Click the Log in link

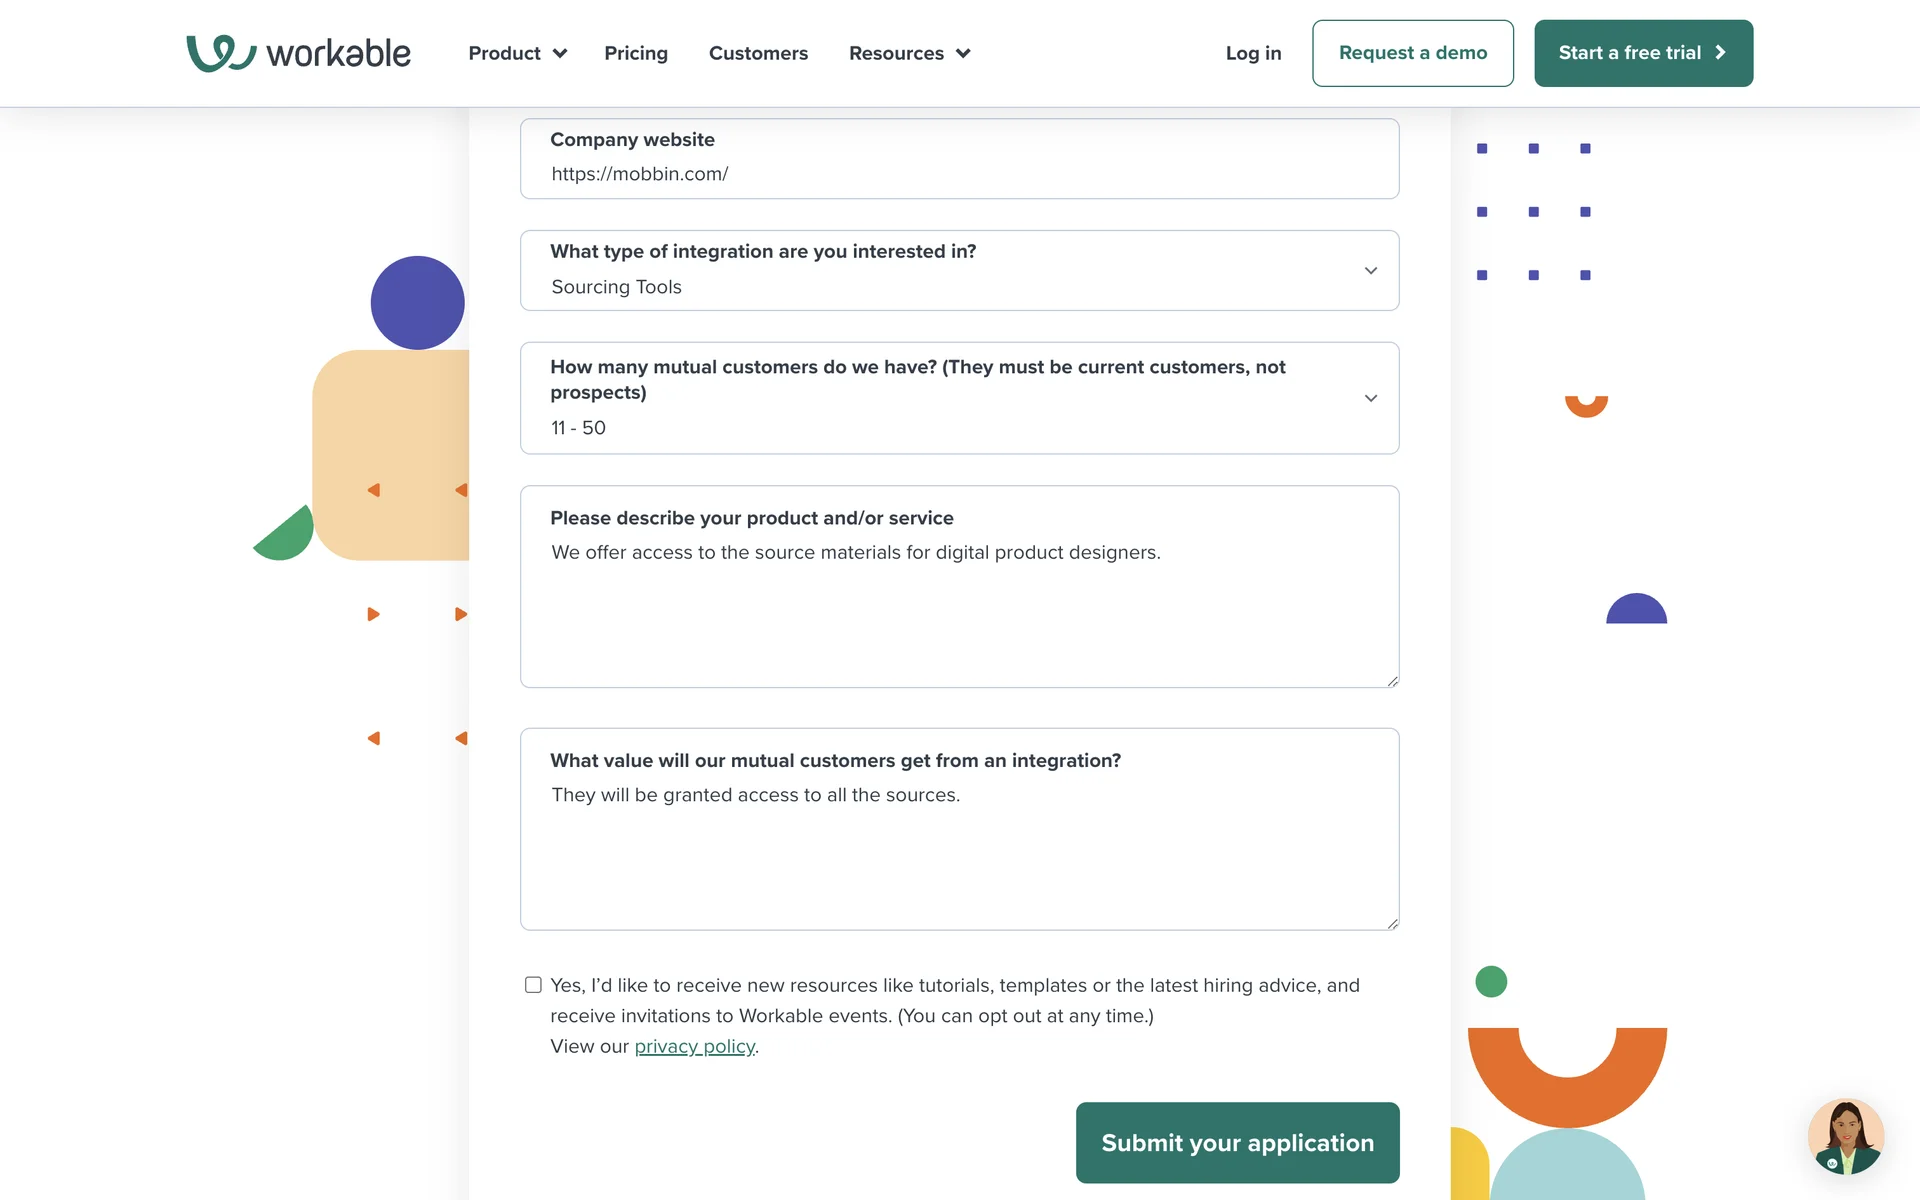point(1253,54)
